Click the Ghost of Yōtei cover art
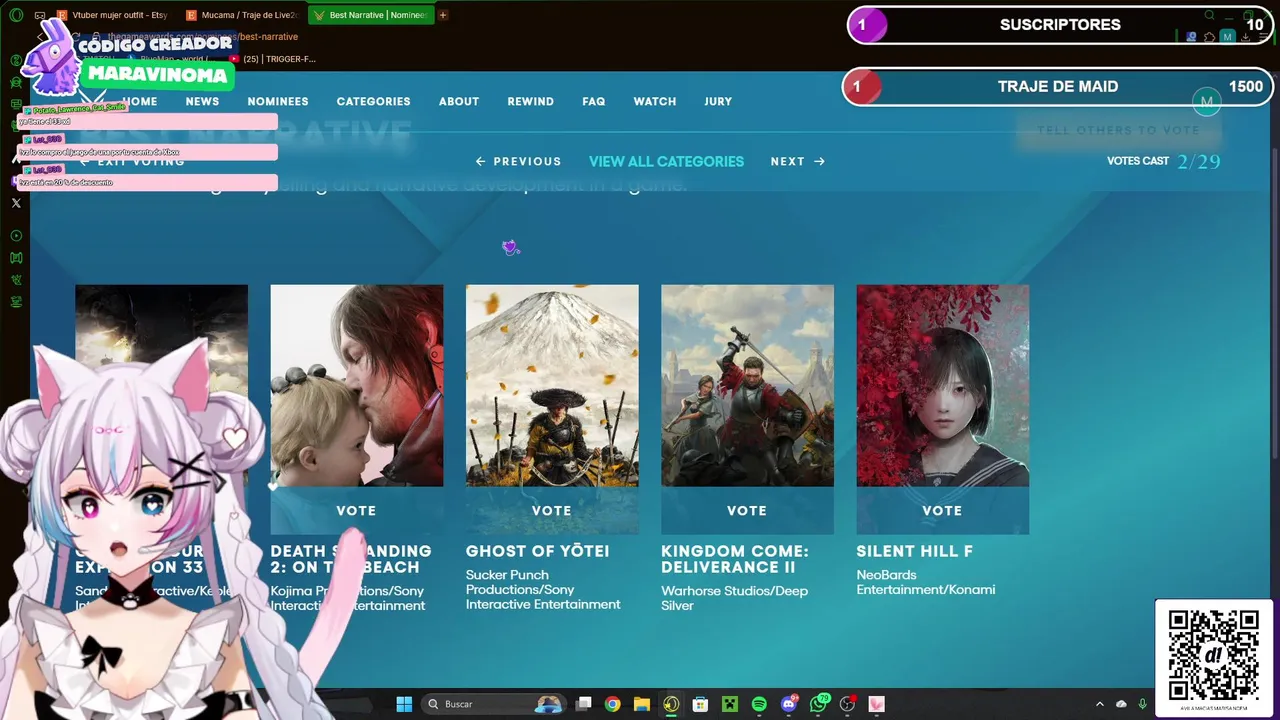Screen dimensions: 1280x720 pyautogui.click(x=552, y=386)
